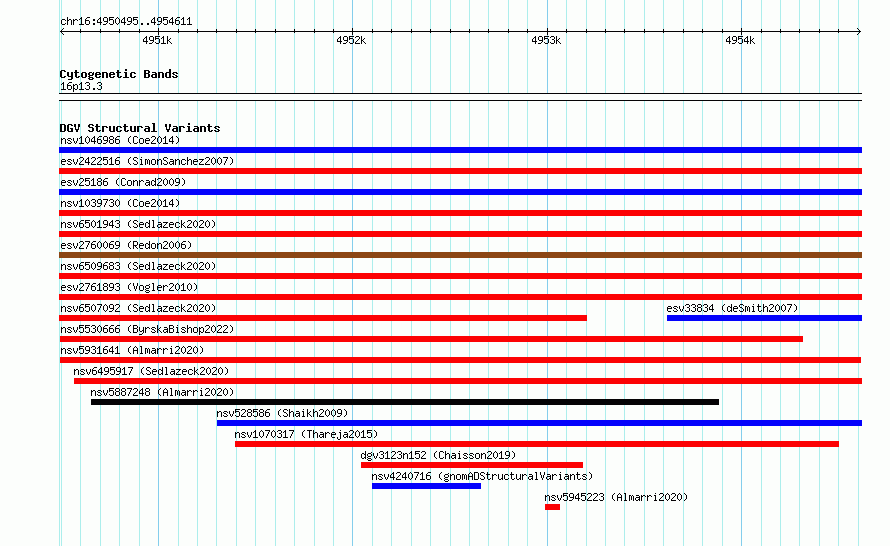This screenshot has width=890, height=546.
Task: Select the blue bar under nsv528586
Action: tap(539, 423)
